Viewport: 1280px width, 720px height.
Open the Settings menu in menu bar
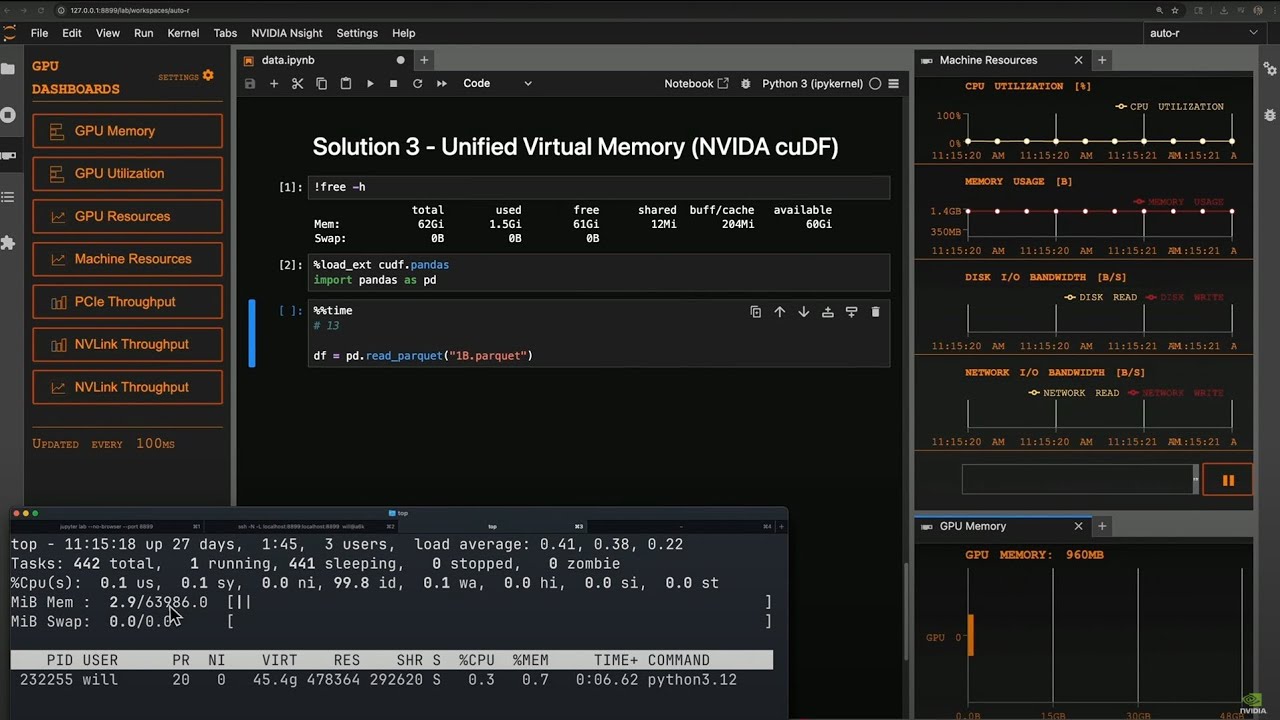[x=357, y=33]
